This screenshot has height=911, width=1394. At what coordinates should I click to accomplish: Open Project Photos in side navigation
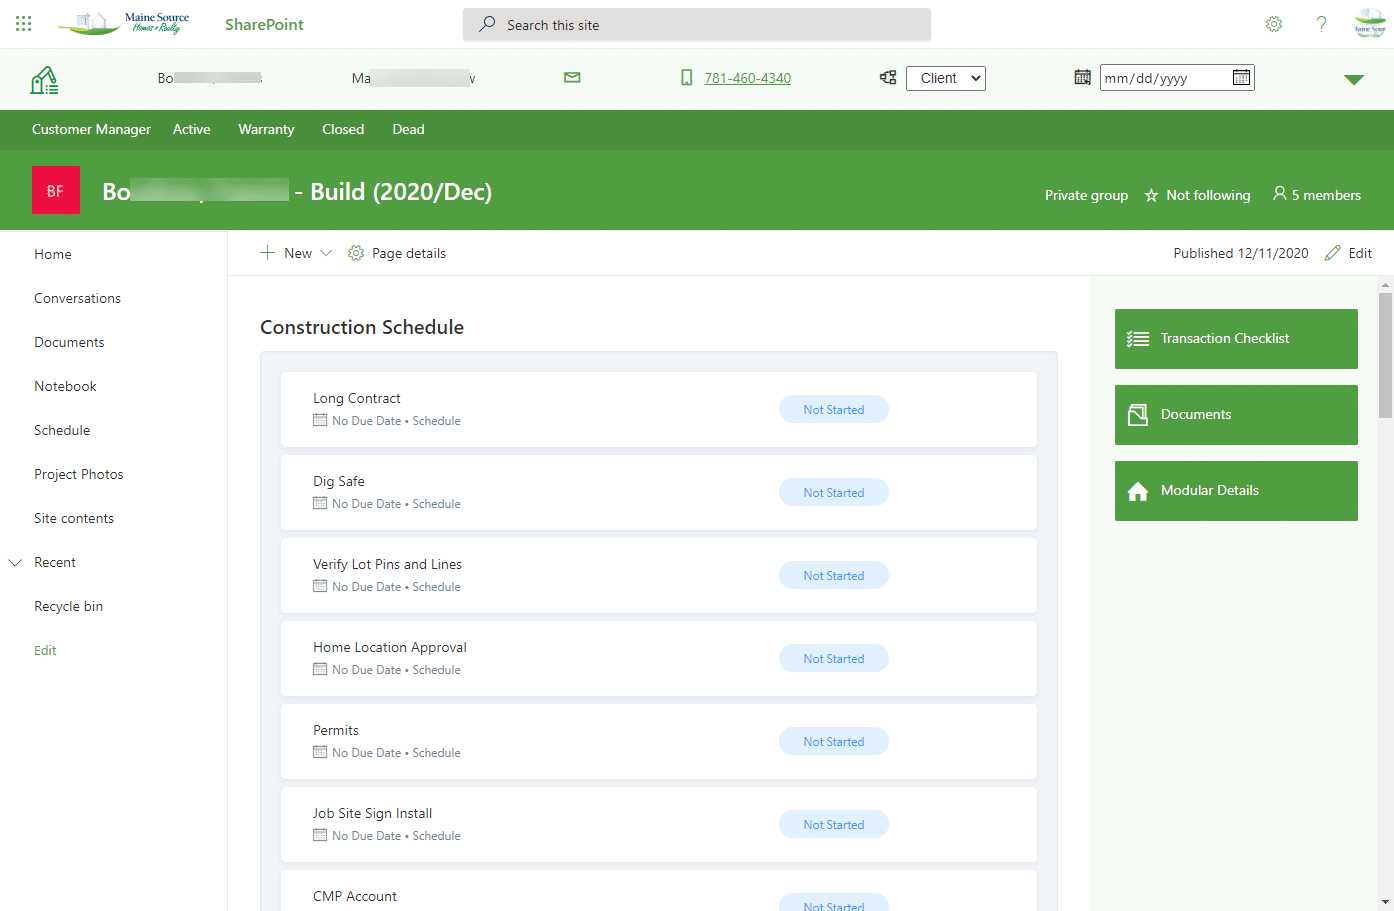(79, 474)
